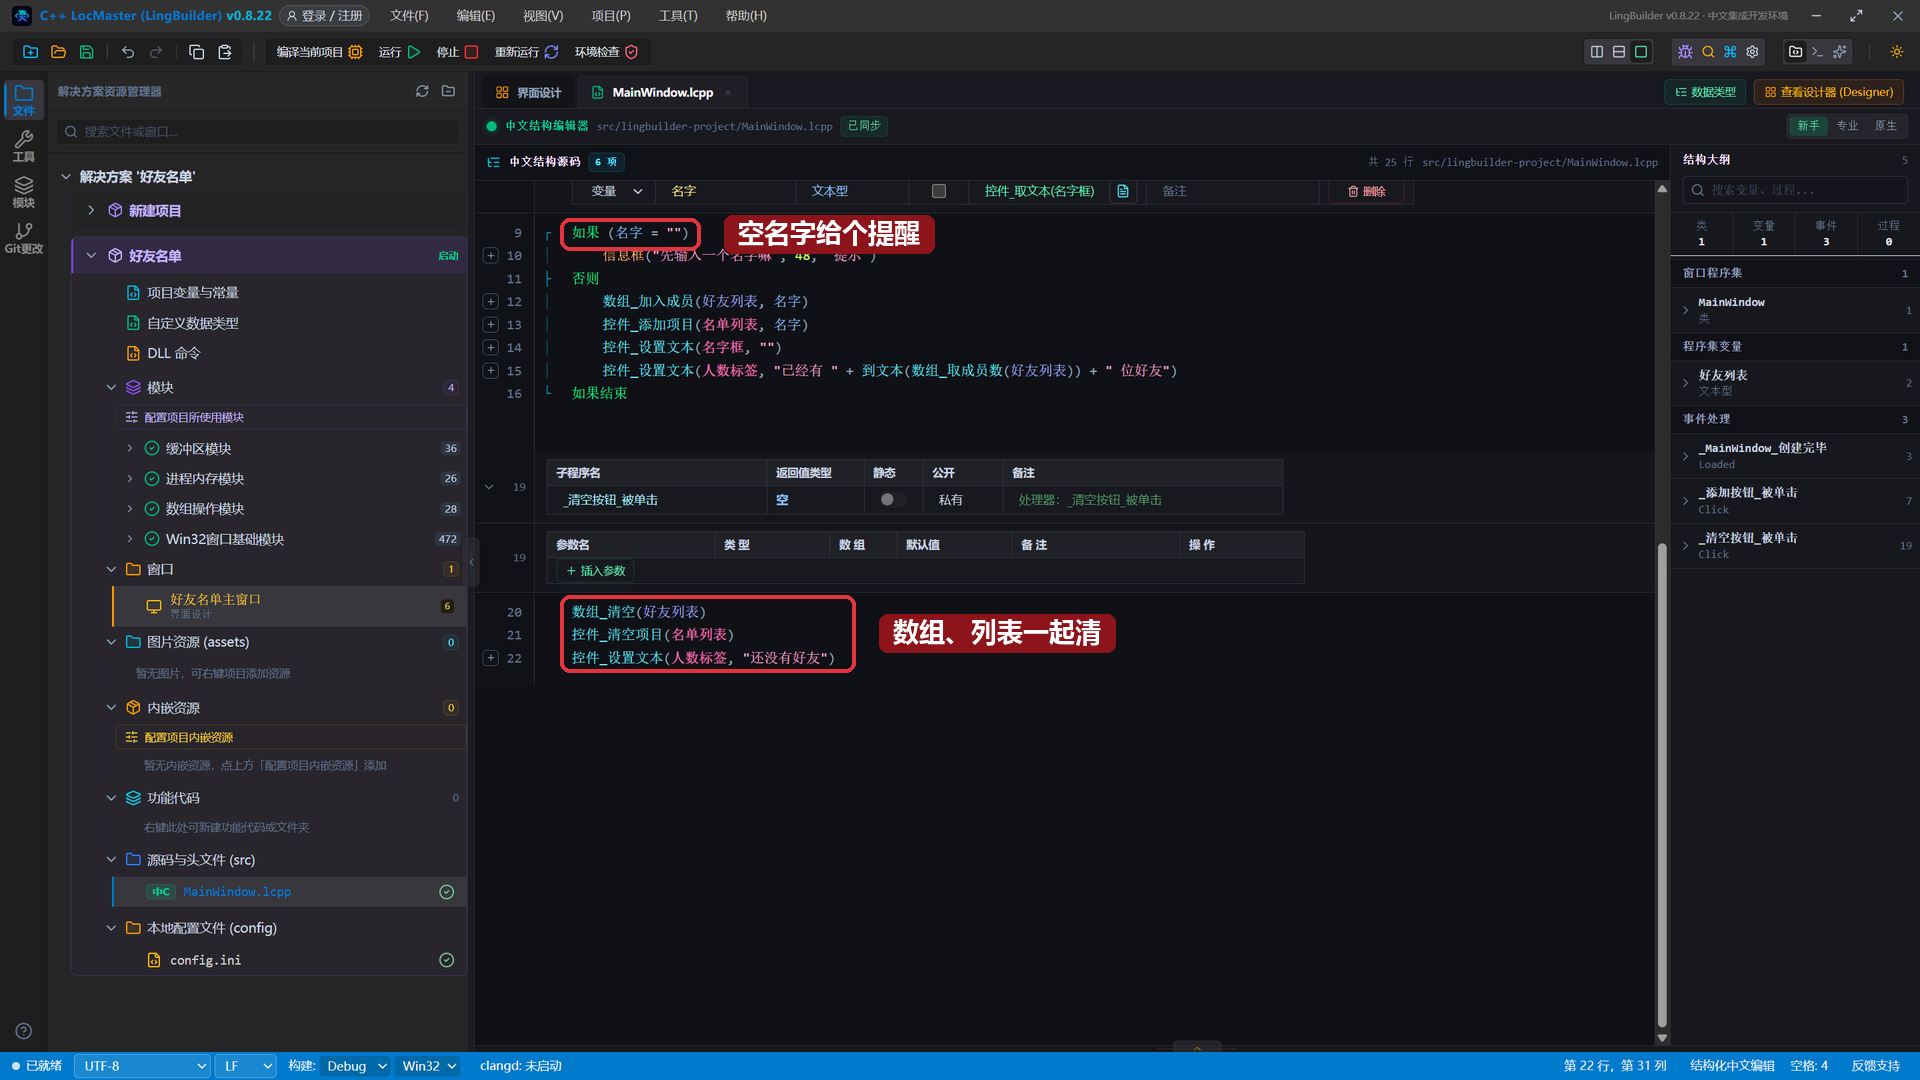Click the AI sparkle icon
The image size is (1920, 1080).
(x=1840, y=52)
